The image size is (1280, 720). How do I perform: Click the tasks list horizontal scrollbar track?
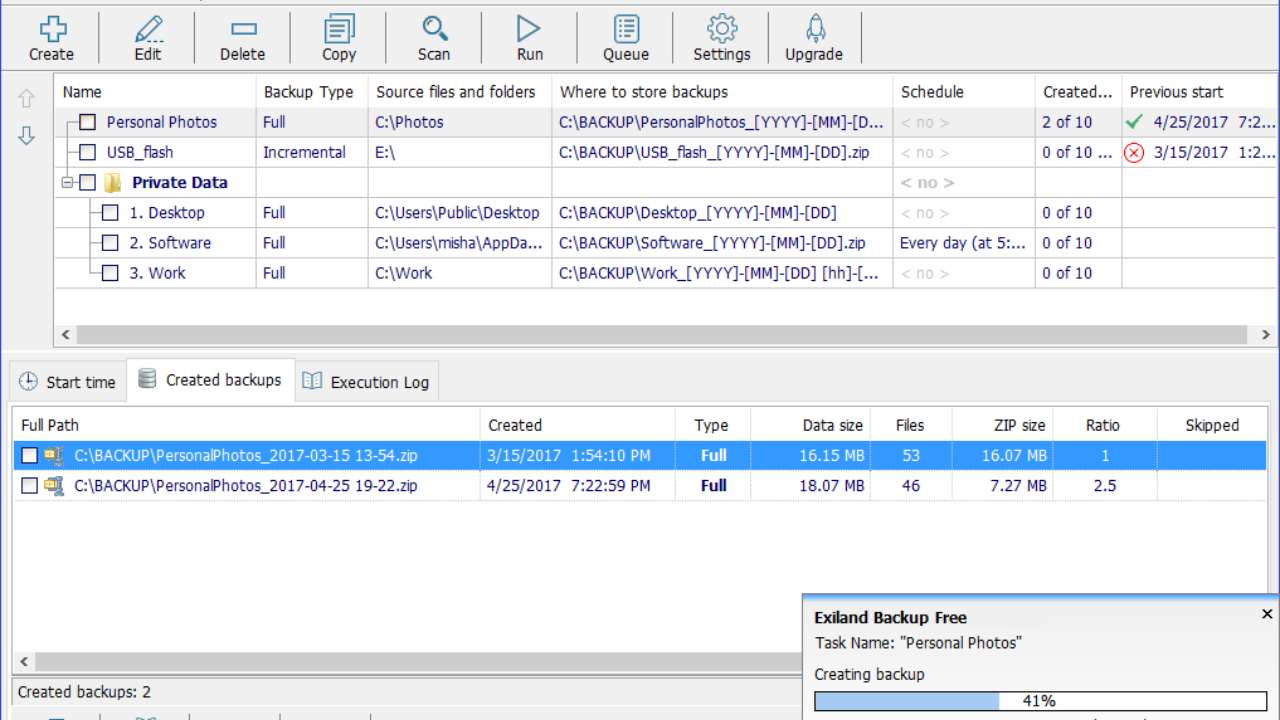click(662, 334)
